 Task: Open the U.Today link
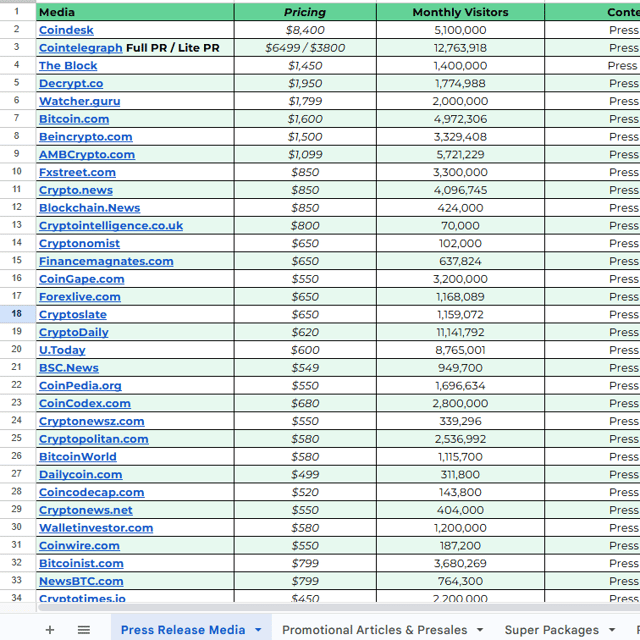(x=62, y=350)
